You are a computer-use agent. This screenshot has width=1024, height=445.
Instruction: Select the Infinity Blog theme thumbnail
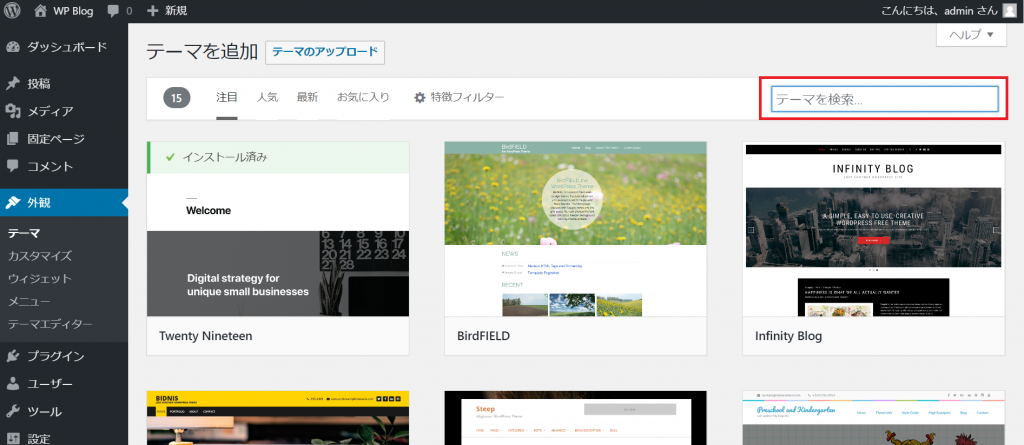click(x=873, y=229)
